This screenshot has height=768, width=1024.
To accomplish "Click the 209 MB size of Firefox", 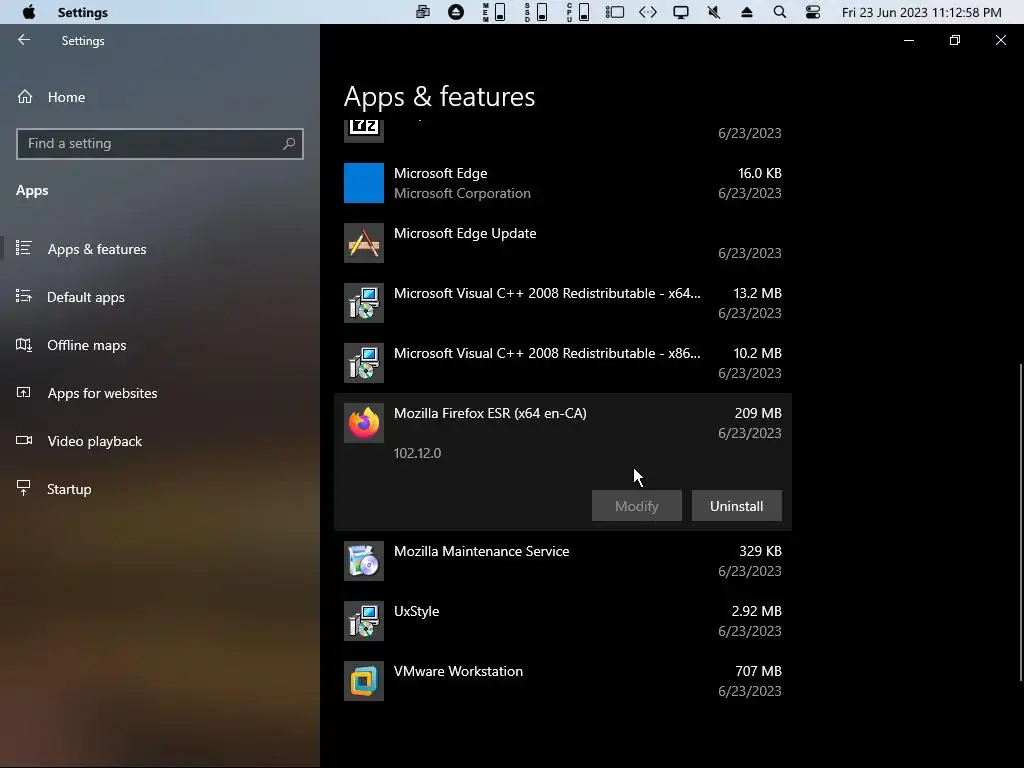I will click(x=758, y=413).
